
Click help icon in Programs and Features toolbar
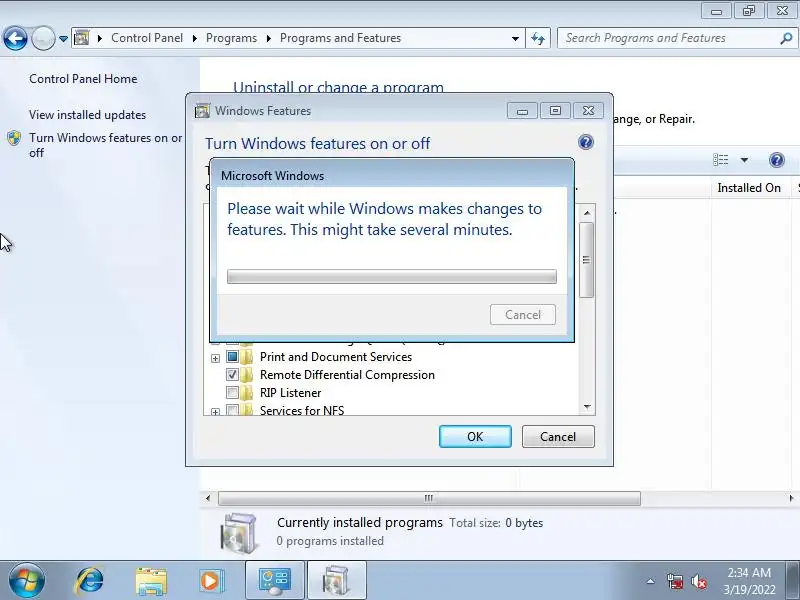777,160
